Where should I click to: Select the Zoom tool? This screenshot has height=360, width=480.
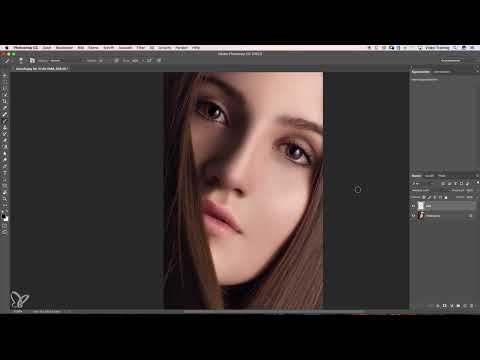(5, 199)
